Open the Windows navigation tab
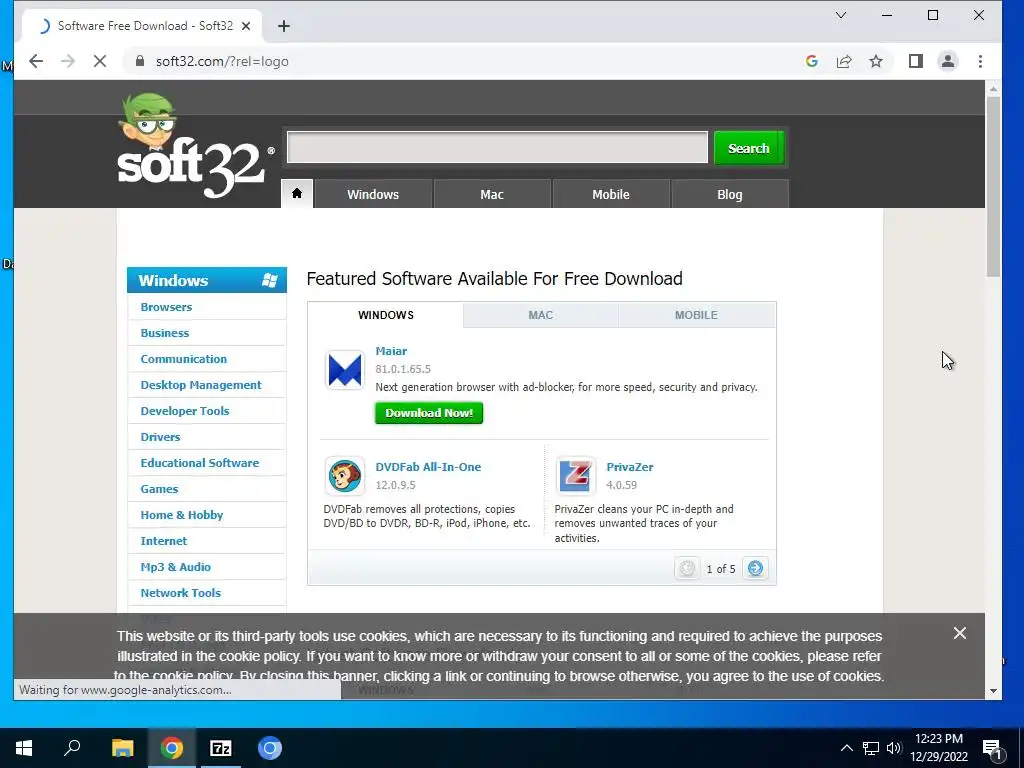1024x768 pixels. click(x=373, y=194)
